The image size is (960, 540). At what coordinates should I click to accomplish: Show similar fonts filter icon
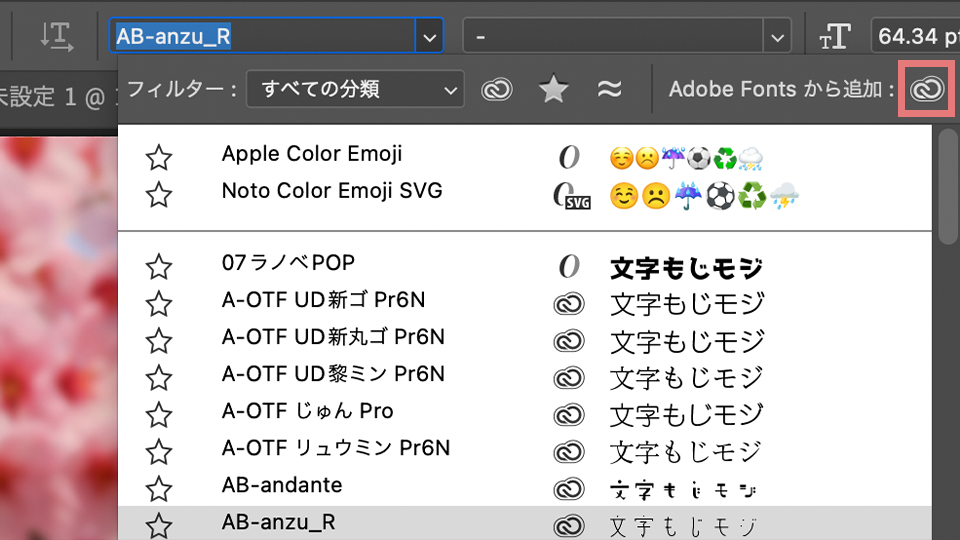609,89
